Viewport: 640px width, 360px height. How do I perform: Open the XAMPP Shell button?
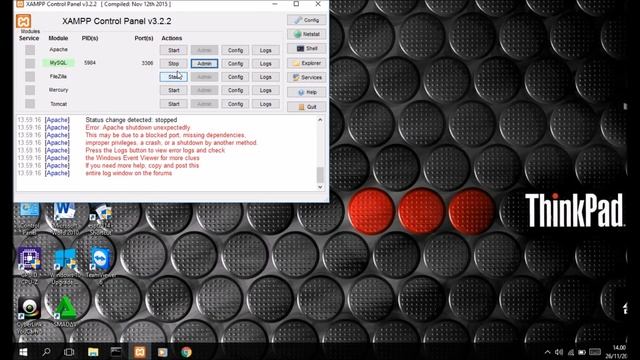307,49
